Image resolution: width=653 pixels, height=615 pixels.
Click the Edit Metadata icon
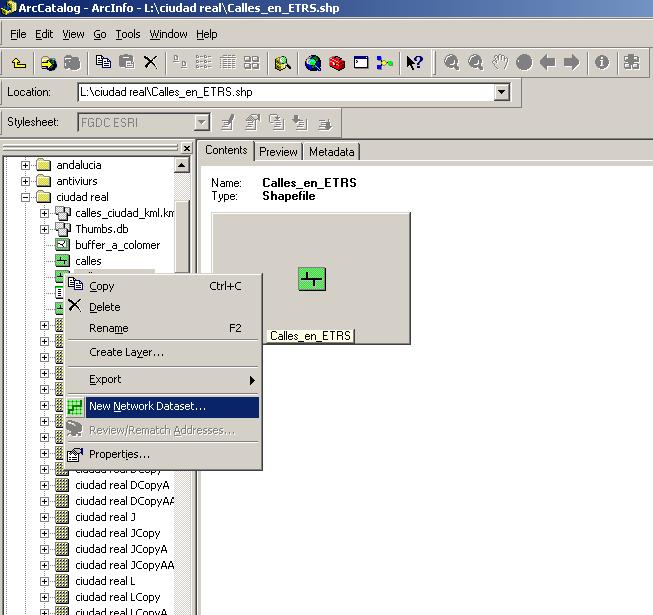coord(227,123)
